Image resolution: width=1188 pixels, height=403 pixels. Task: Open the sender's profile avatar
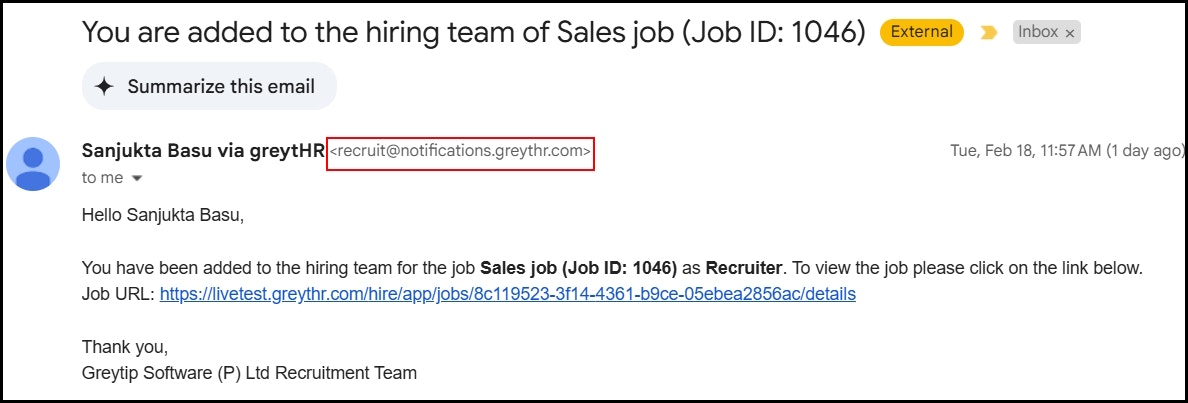(x=33, y=164)
